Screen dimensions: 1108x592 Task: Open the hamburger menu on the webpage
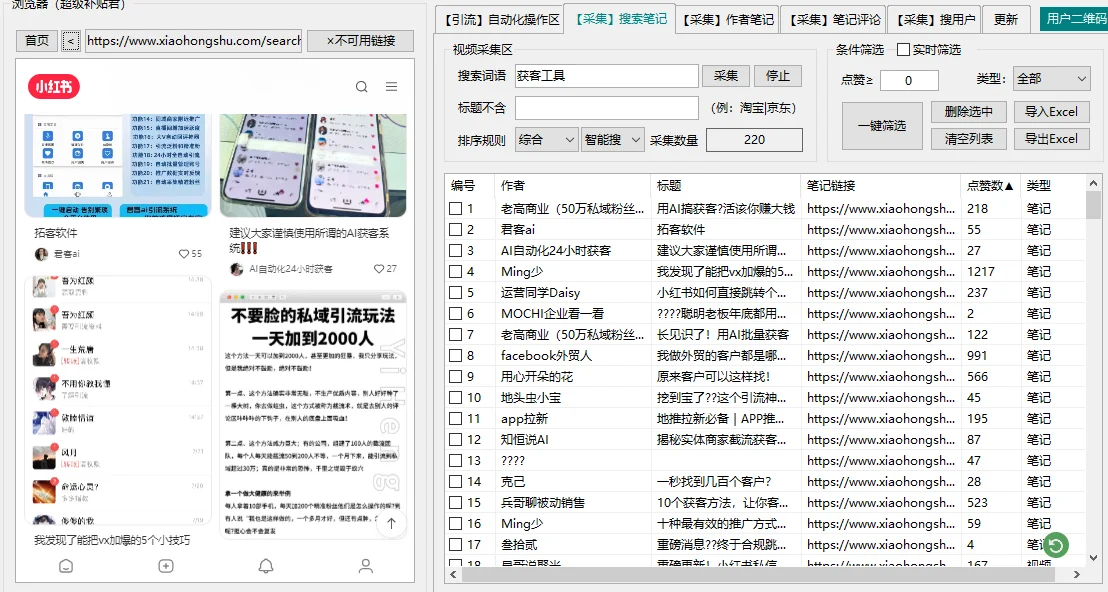point(391,86)
